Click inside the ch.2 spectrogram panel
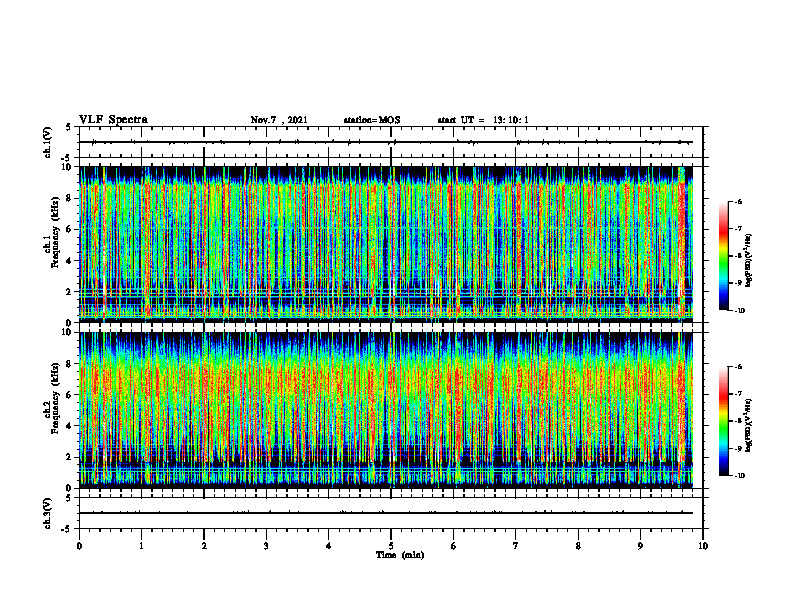Screen dimensions: 792x612 386,410
